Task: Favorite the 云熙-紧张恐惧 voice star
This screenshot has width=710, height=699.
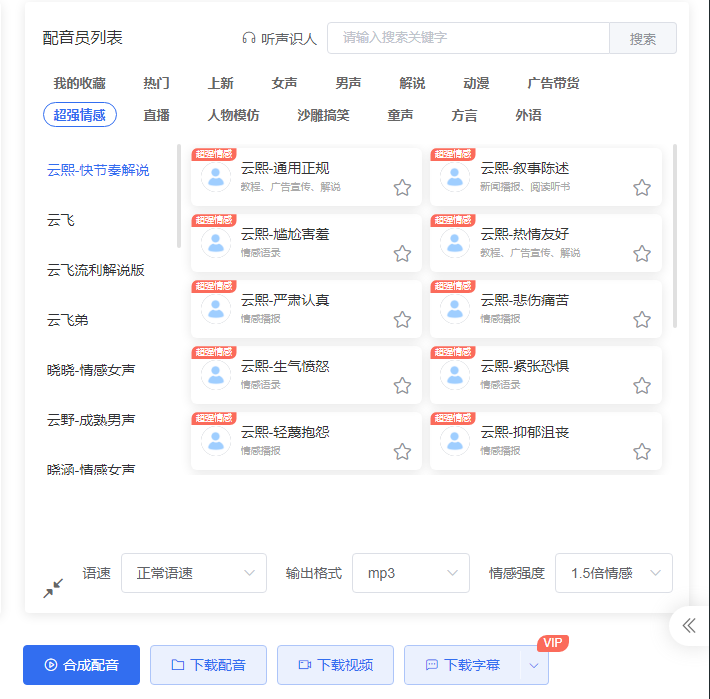Action: (642, 386)
